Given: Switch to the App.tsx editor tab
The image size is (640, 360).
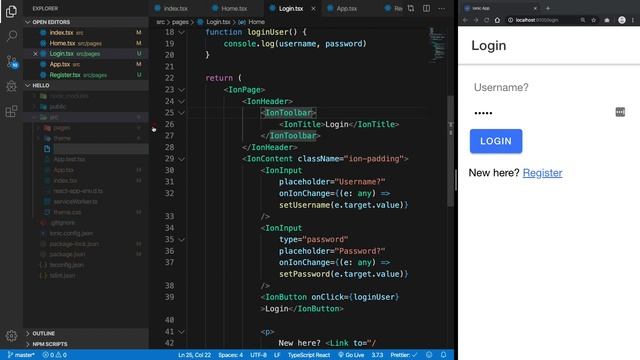Looking at the screenshot, I should point(346,9).
